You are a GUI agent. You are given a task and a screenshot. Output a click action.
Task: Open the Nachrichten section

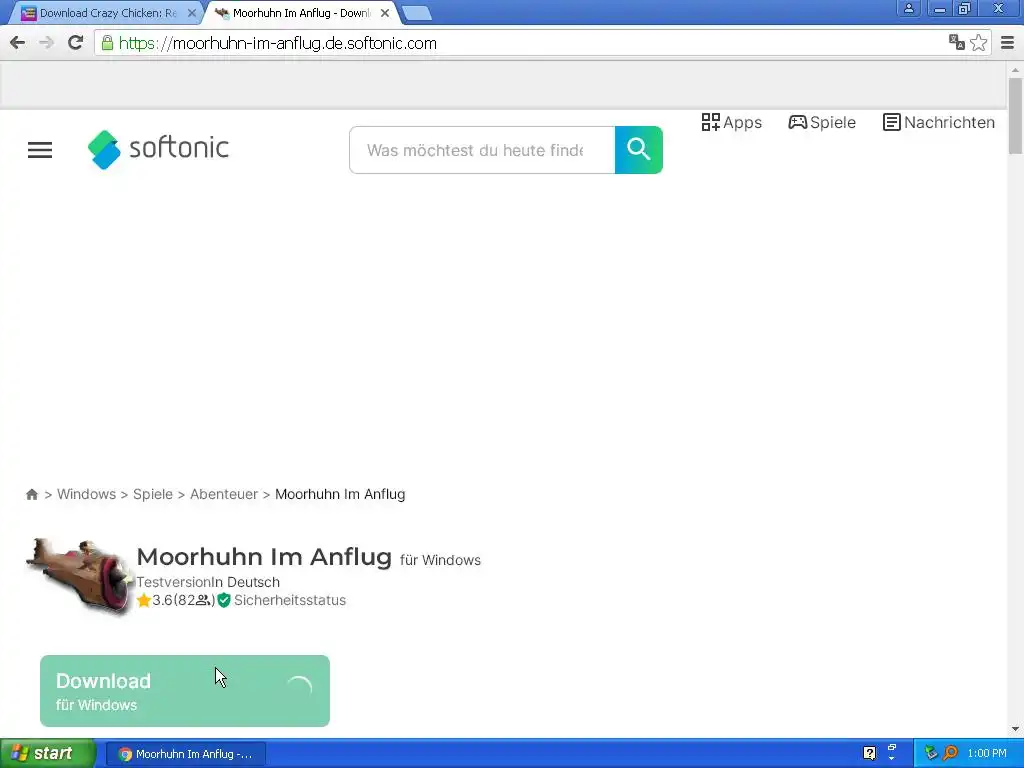pos(938,122)
